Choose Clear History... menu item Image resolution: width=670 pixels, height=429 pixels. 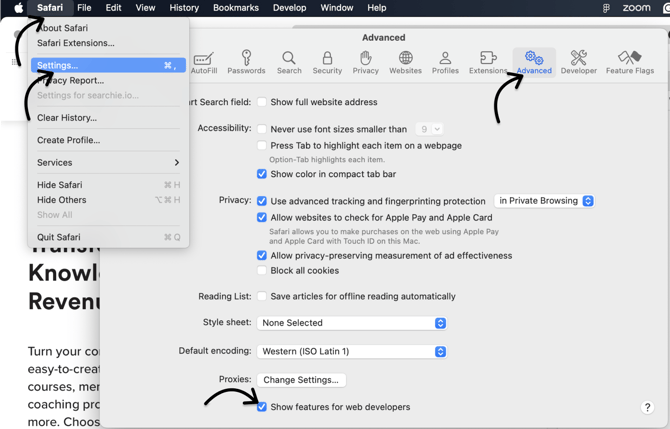pos(108,118)
